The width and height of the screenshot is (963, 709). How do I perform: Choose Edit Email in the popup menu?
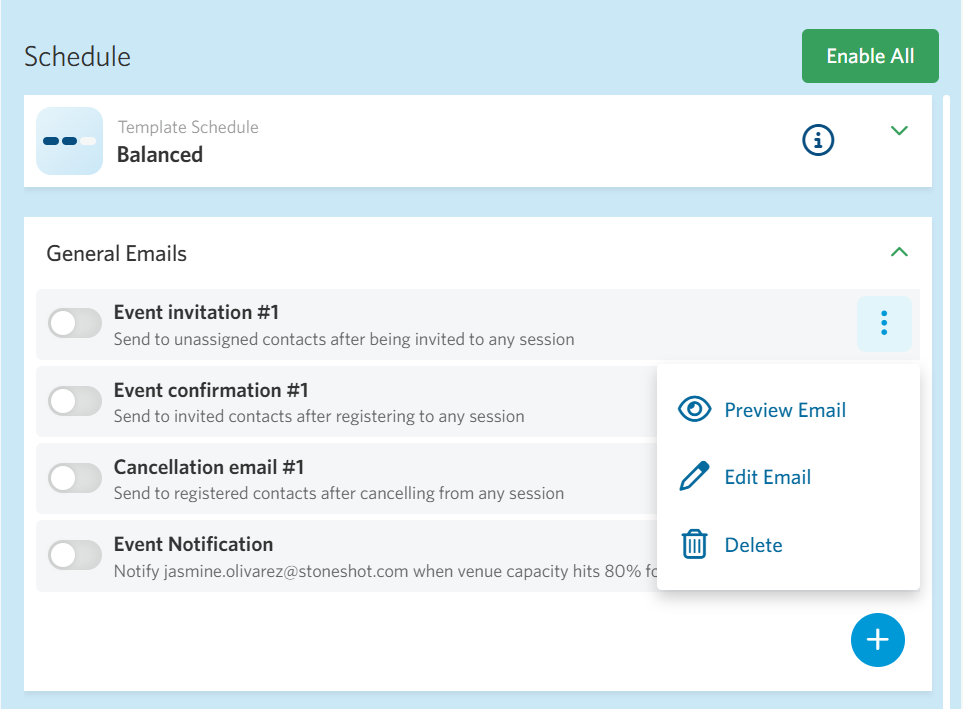[767, 477]
